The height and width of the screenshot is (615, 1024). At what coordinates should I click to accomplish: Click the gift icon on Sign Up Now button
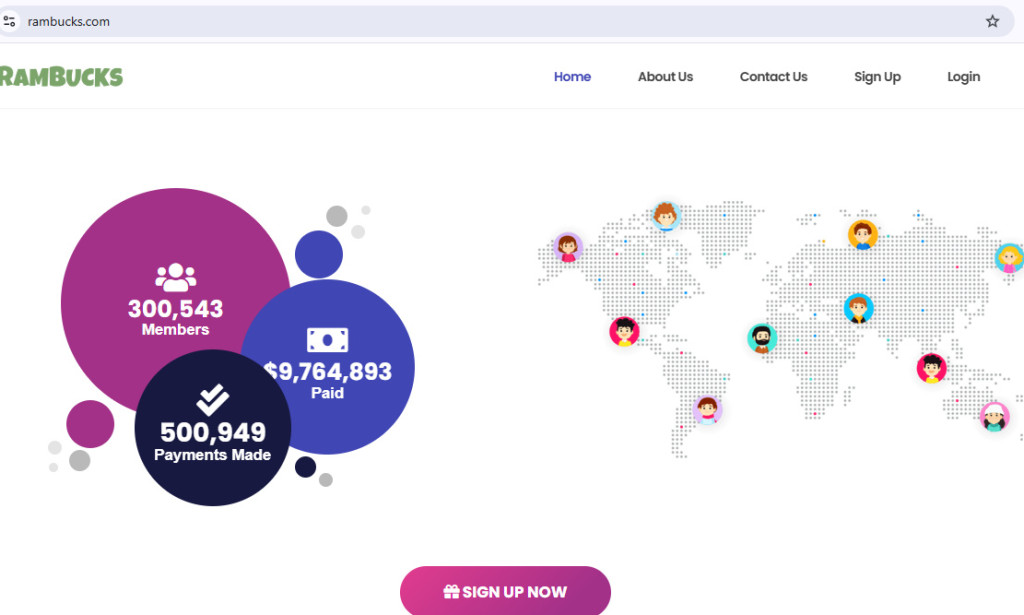[x=451, y=592]
